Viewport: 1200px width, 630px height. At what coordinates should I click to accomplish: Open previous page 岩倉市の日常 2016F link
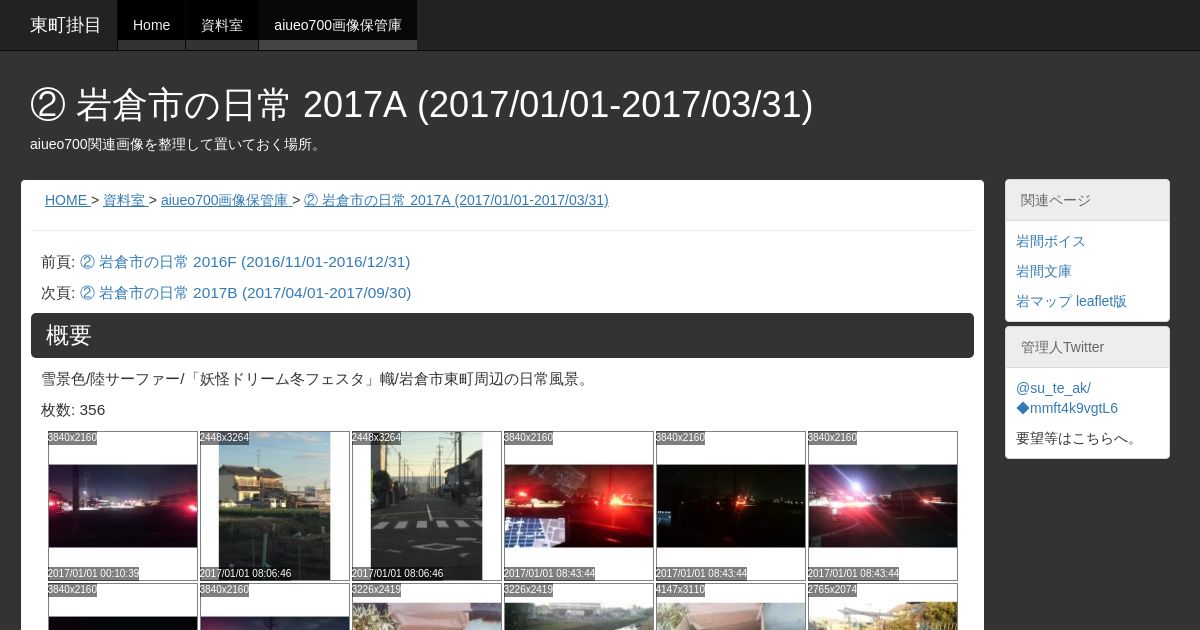pyautogui.click(x=245, y=262)
